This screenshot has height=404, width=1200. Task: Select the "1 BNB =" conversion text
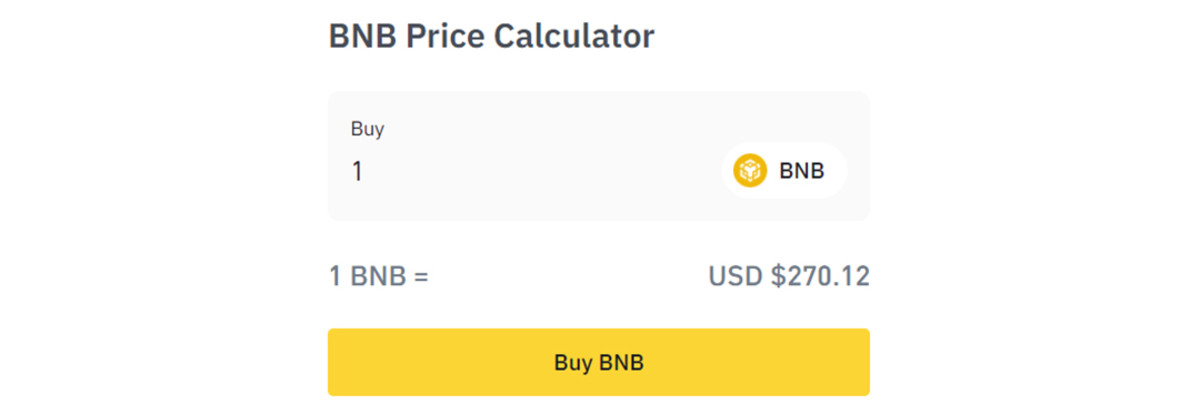379,276
